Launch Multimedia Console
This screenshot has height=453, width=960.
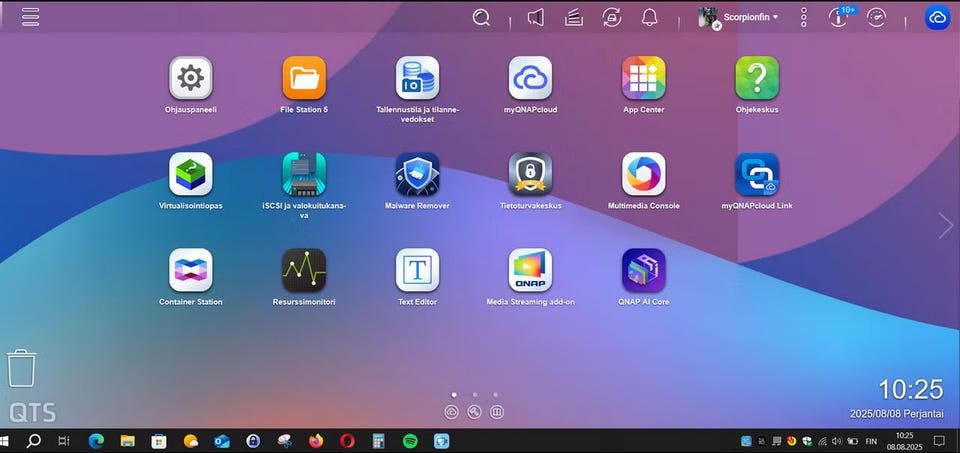(643, 174)
